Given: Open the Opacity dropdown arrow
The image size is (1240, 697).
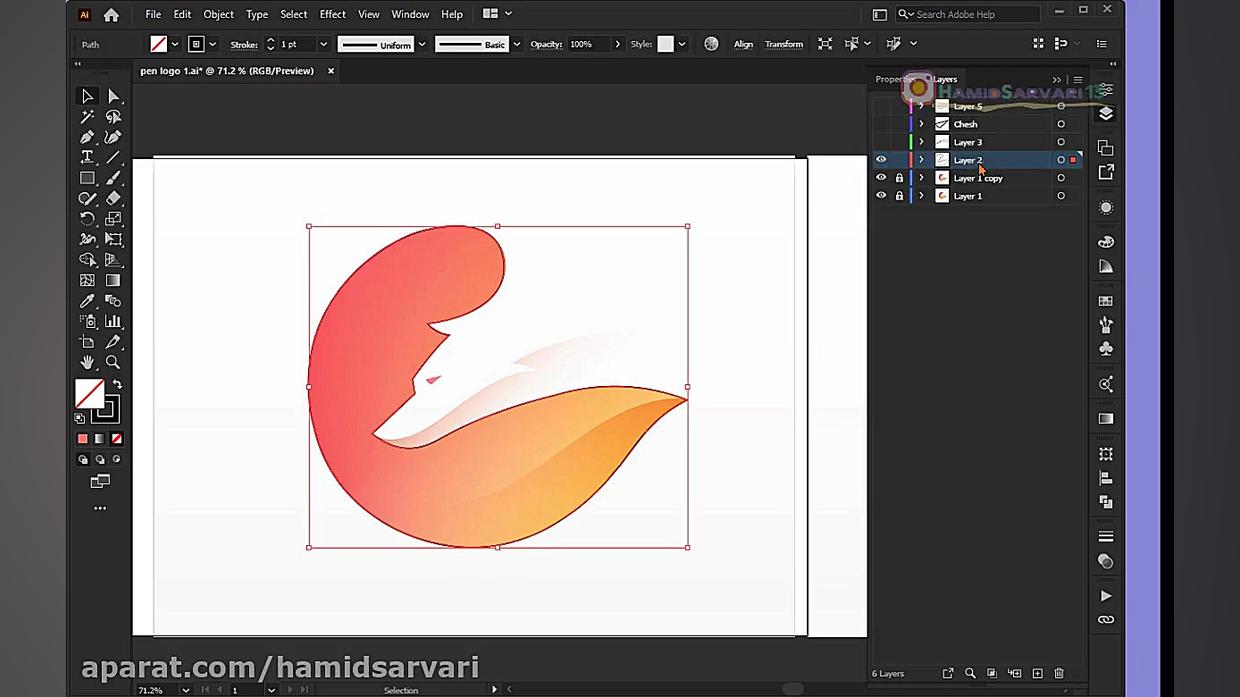Looking at the screenshot, I should pos(617,44).
